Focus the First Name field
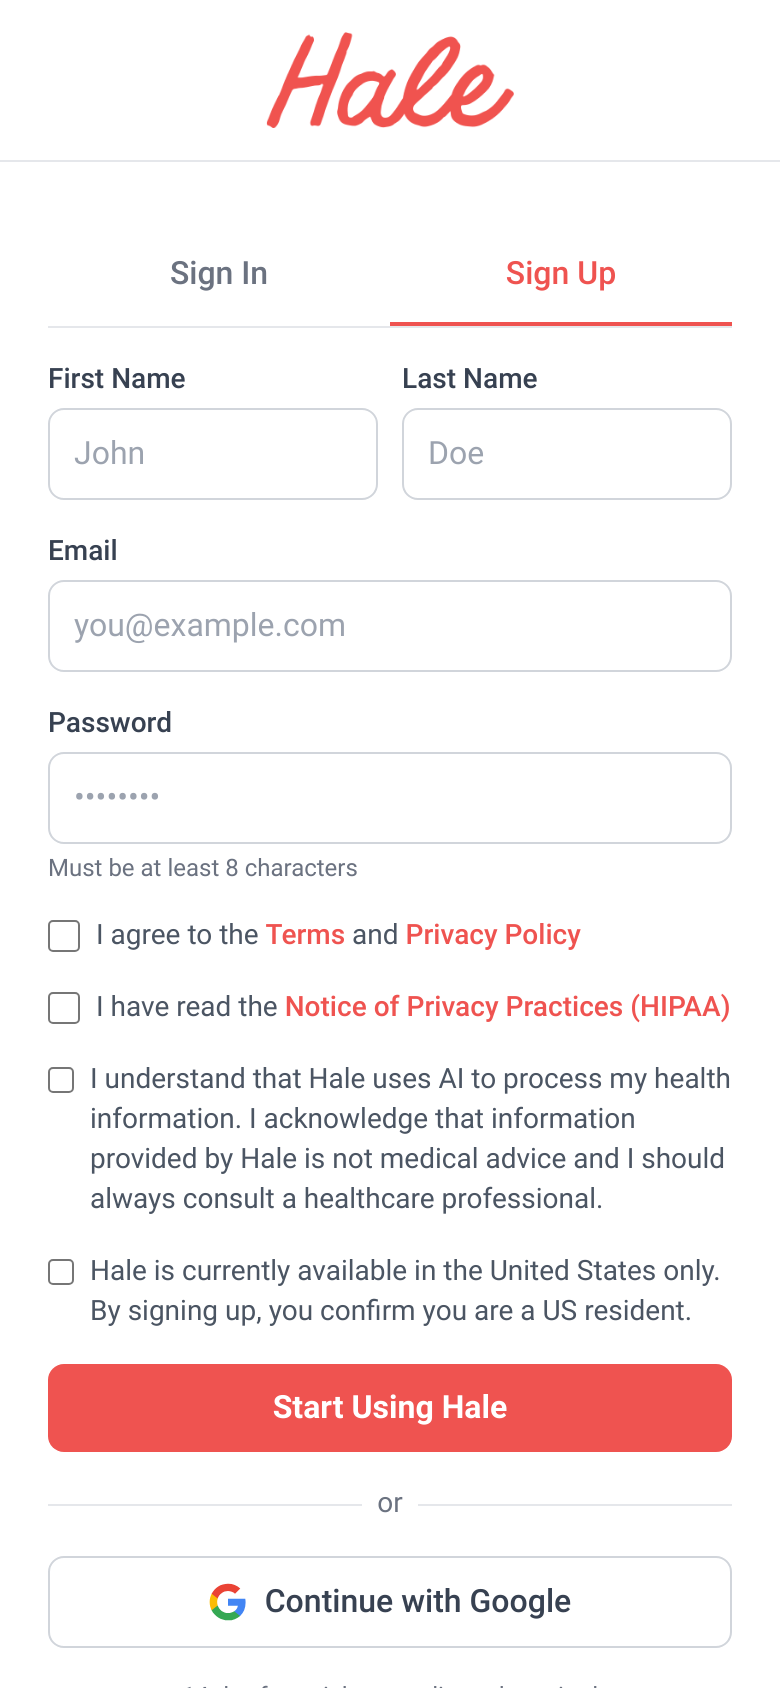The height and width of the screenshot is (1688, 780). point(213,454)
